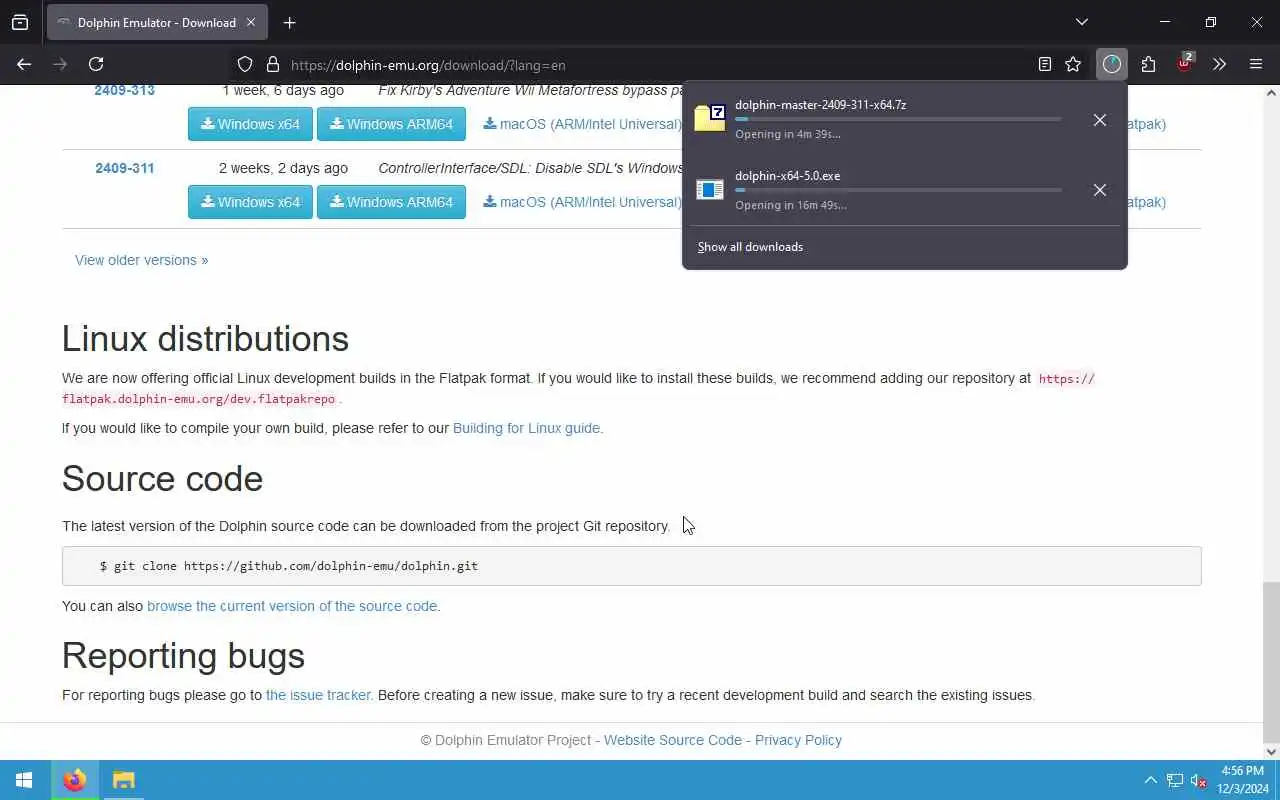The height and width of the screenshot is (800, 1280).
Task: Open the 2409-313 version link
Action: 124,90
